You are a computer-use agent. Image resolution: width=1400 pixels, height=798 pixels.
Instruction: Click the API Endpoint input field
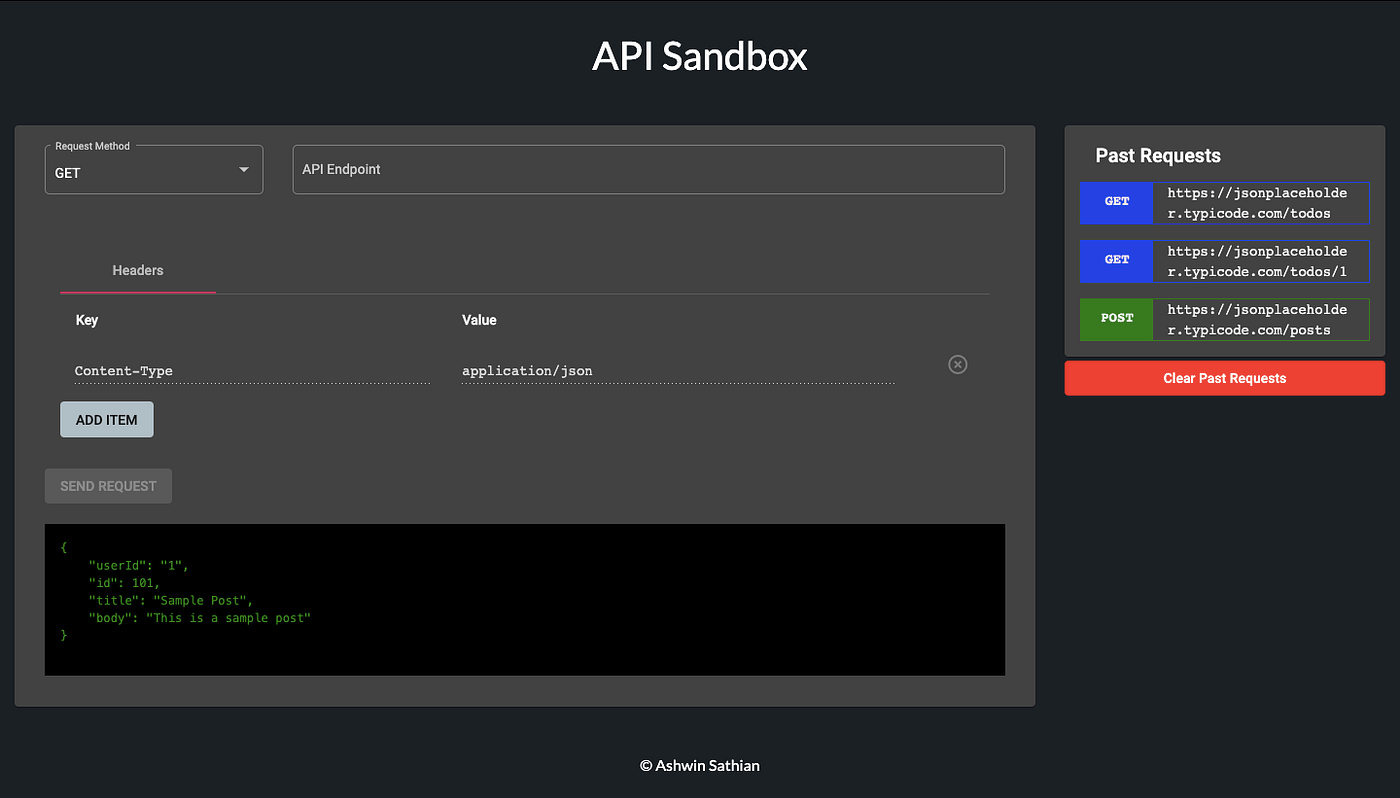pos(648,169)
